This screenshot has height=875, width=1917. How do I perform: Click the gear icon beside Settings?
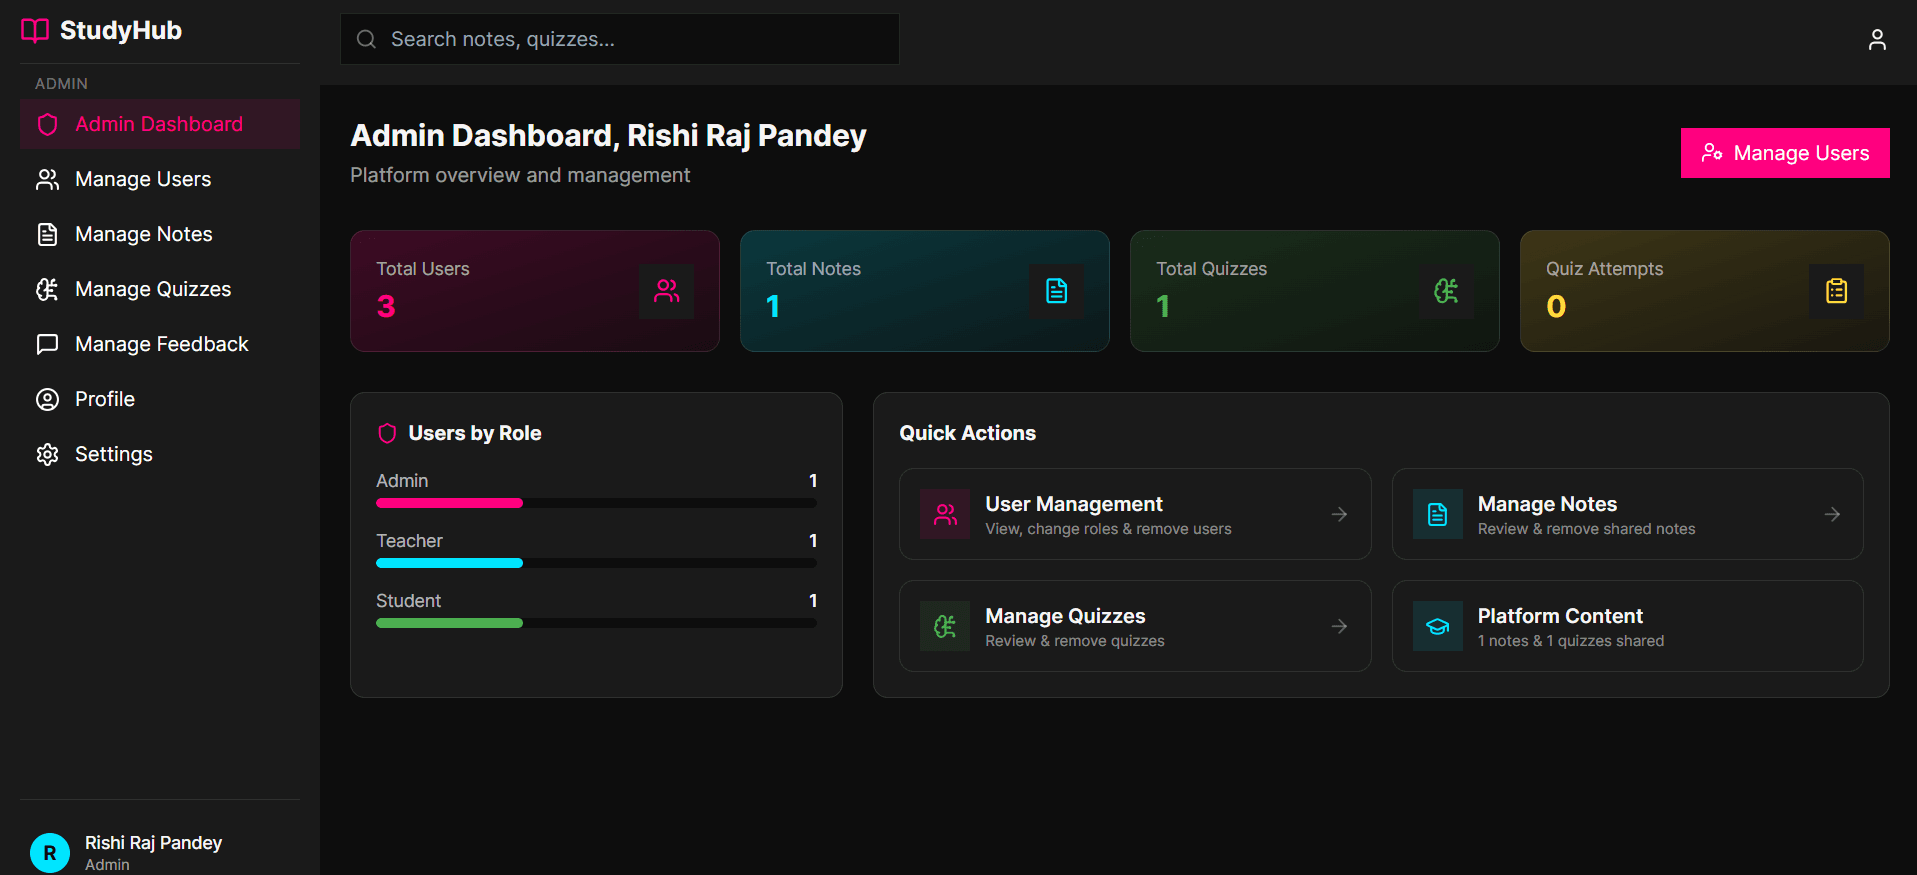click(x=47, y=454)
